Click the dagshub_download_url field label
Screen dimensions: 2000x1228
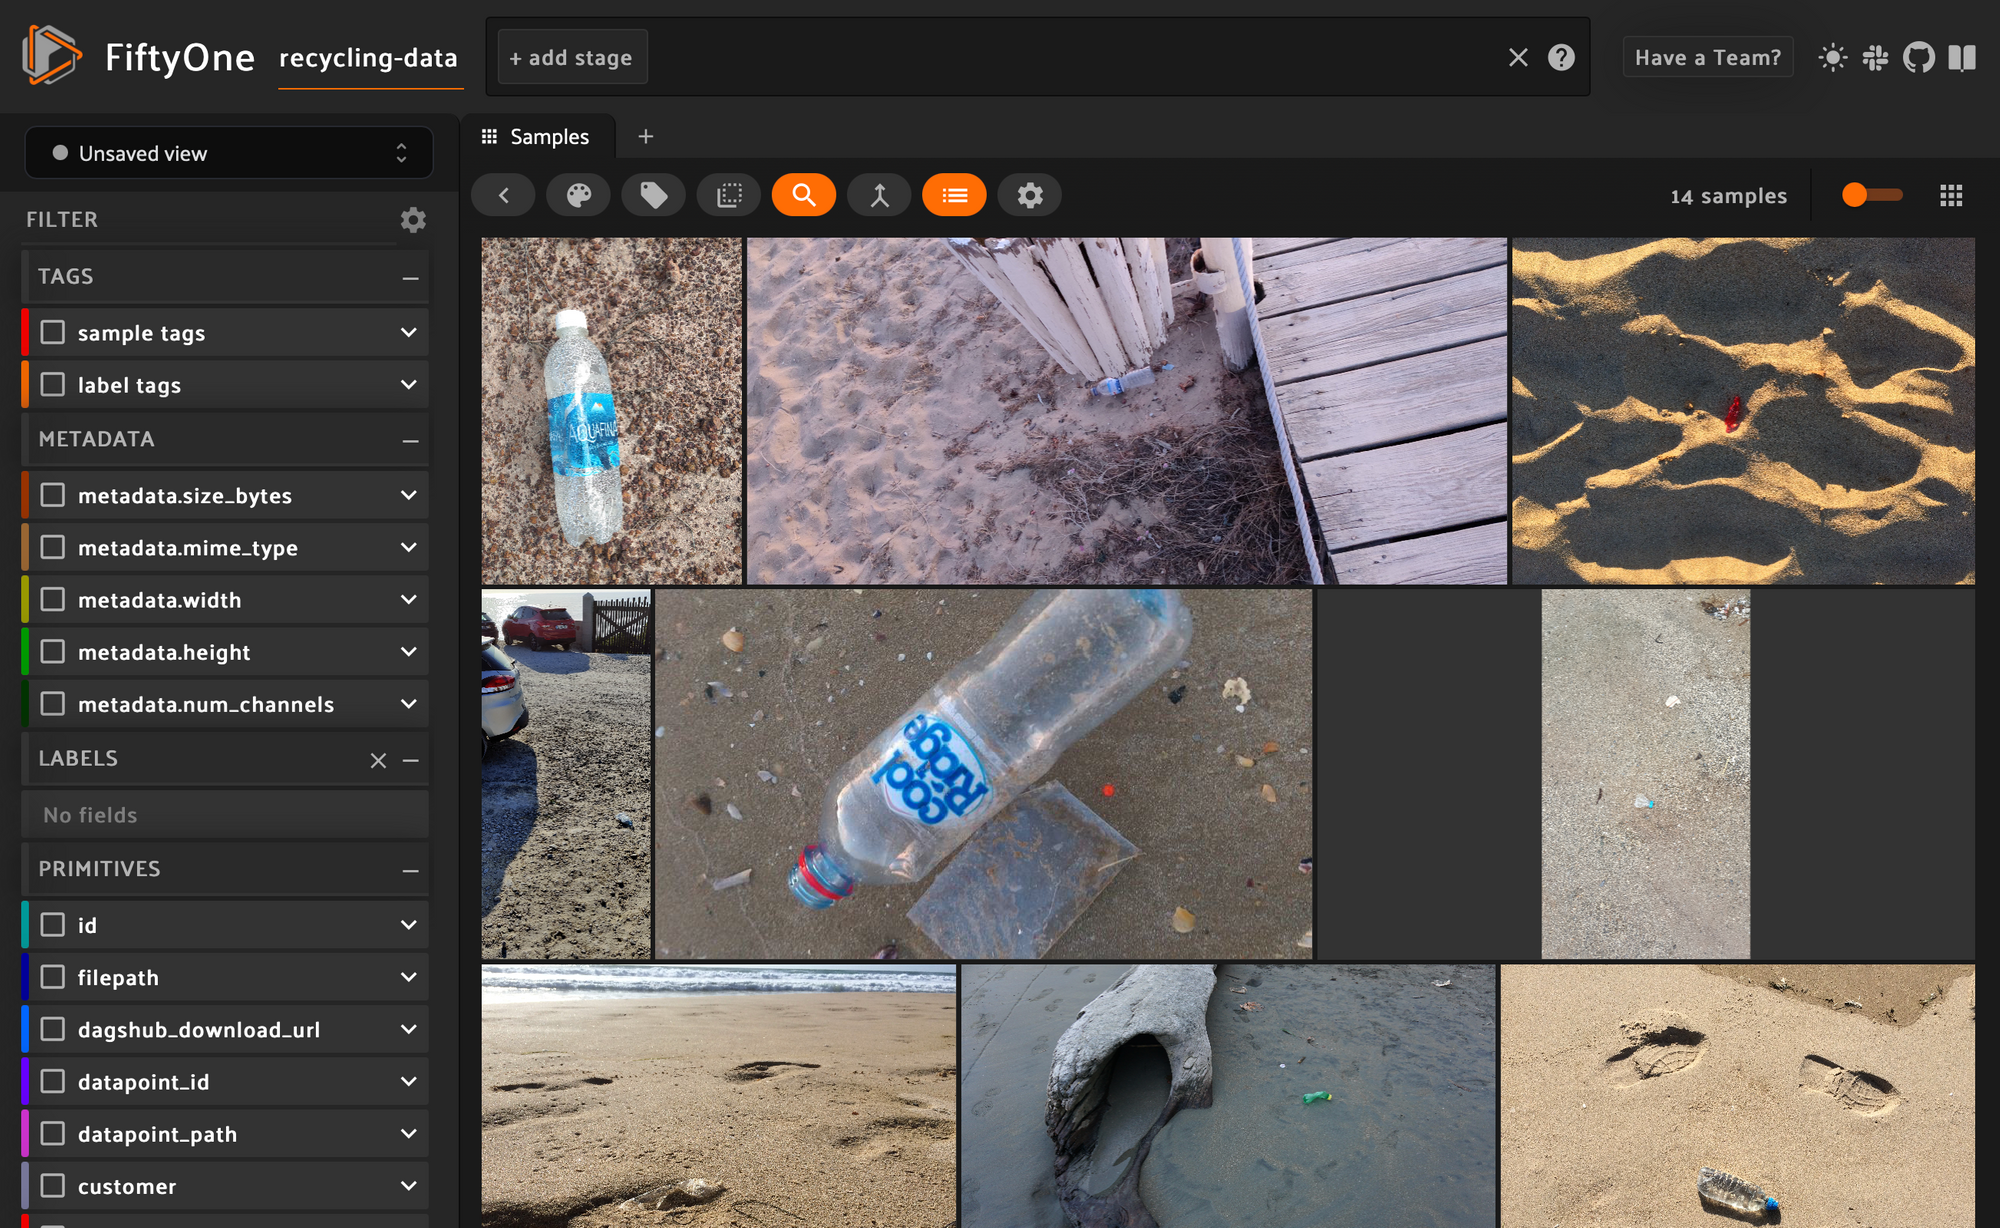199,1029
